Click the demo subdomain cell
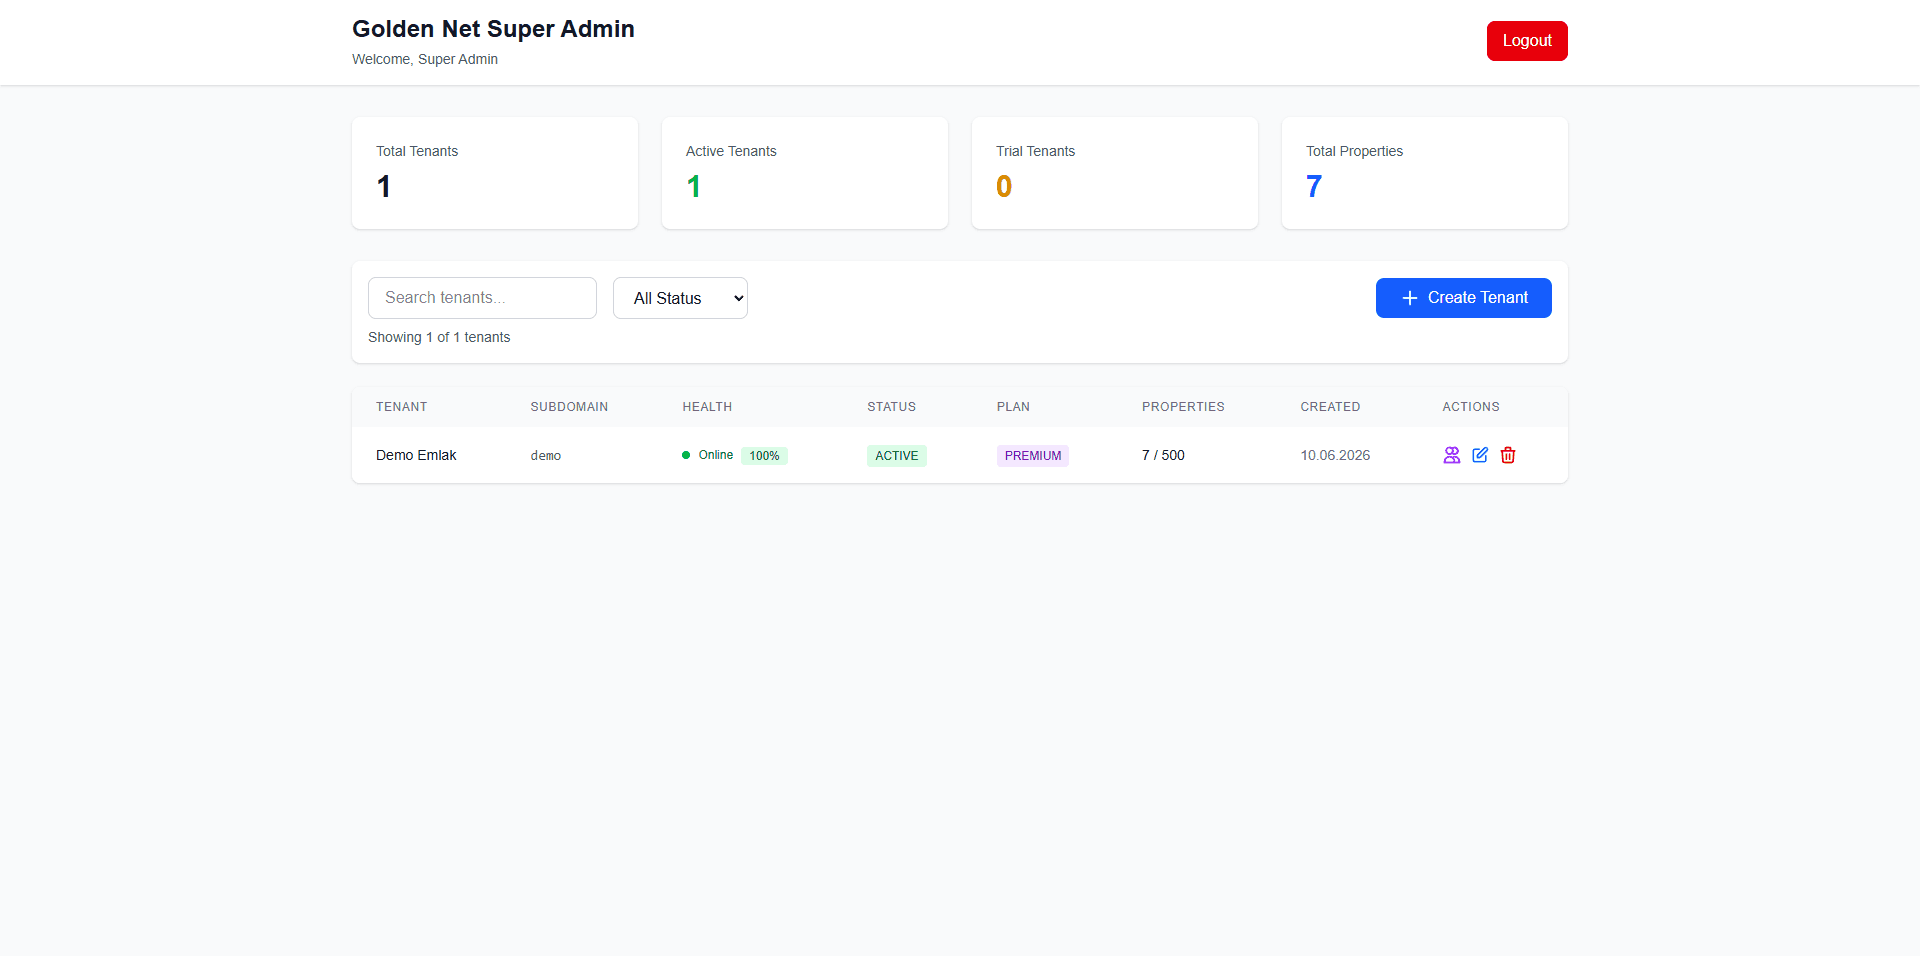The image size is (1920, 956). point(546,456)
